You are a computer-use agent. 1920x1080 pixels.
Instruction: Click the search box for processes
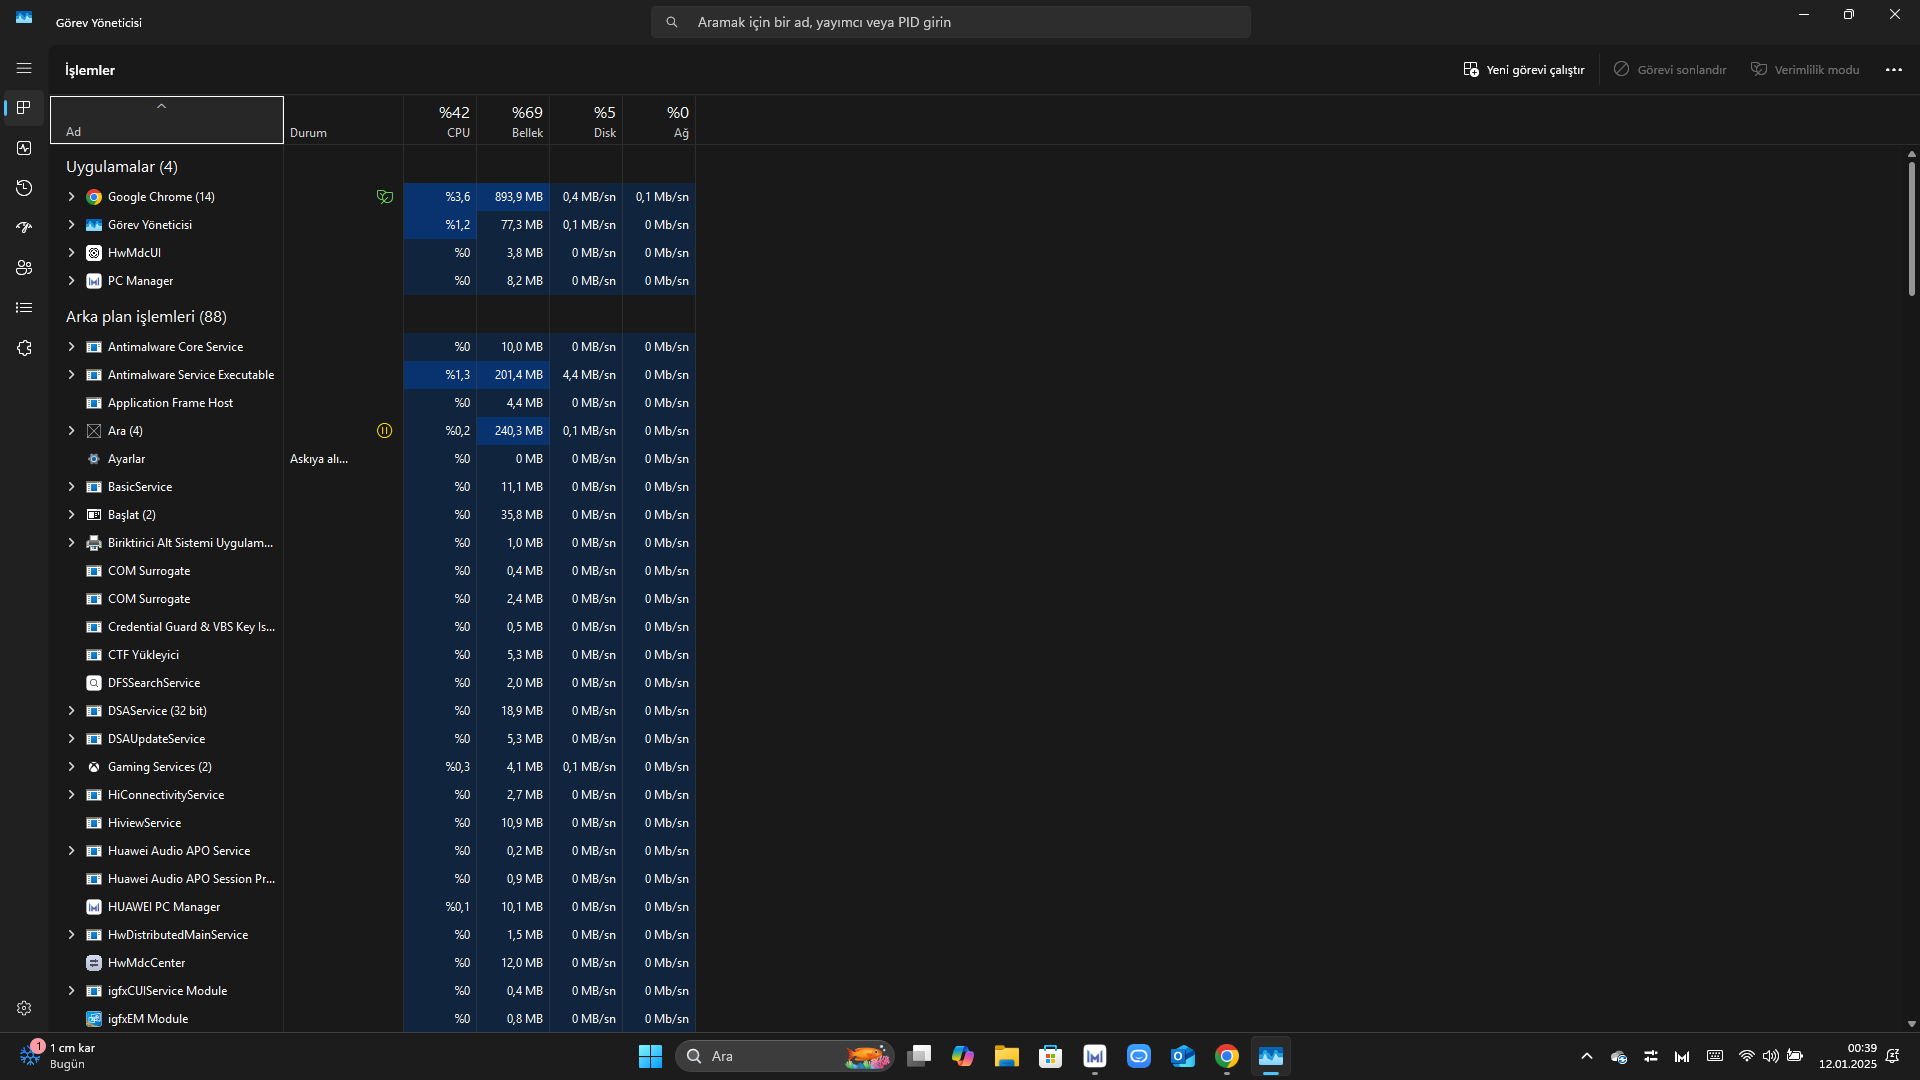950,22
